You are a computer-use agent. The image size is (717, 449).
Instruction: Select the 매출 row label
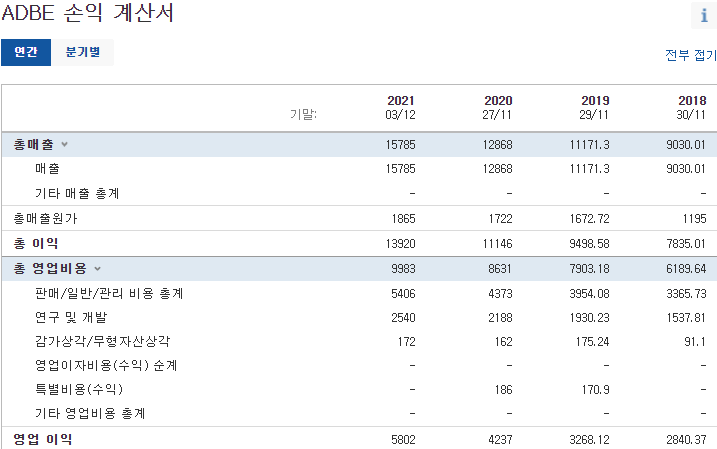coord(48,169)
